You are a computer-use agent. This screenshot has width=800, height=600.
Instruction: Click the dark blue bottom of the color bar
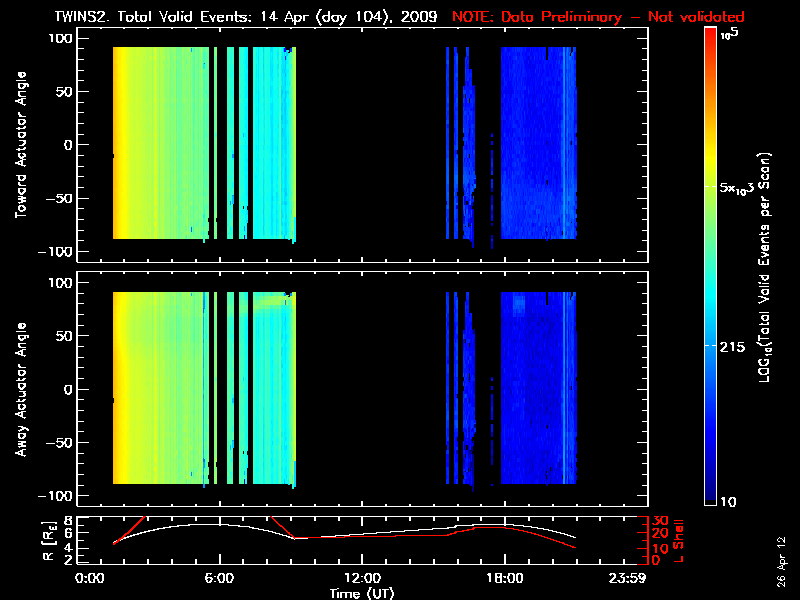tap(710, 492)
